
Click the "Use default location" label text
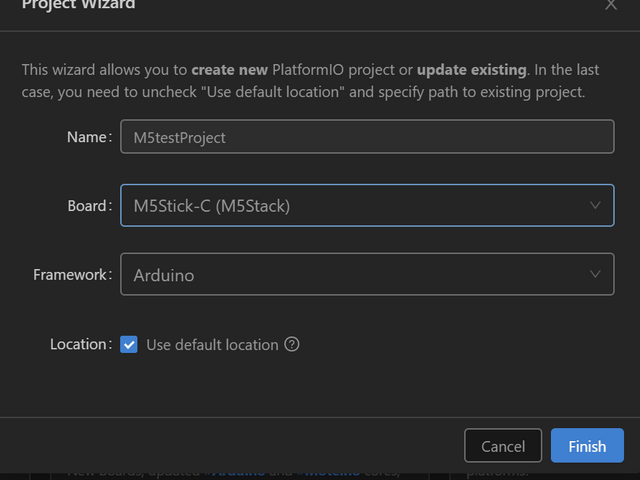click(x=212, y=344)
